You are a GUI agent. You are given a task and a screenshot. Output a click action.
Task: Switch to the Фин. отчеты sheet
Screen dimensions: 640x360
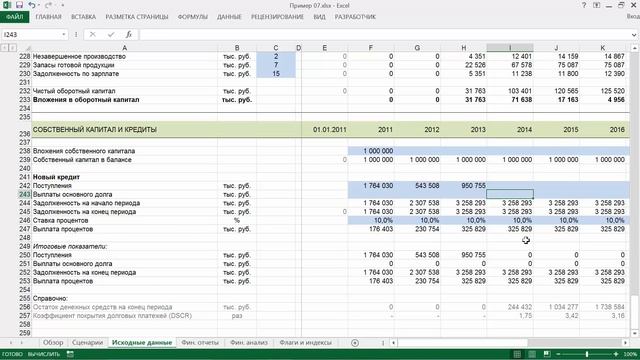click(x=200, y=342)
